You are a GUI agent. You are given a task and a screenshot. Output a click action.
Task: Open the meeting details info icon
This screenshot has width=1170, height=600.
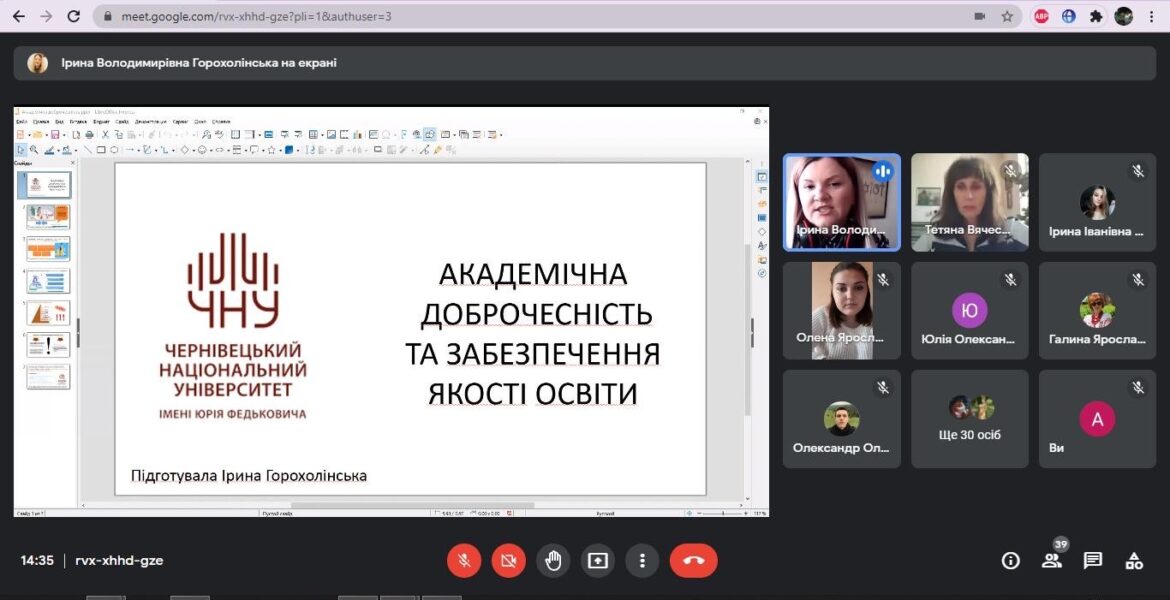pyautogui.click(x=1010, y=560)
